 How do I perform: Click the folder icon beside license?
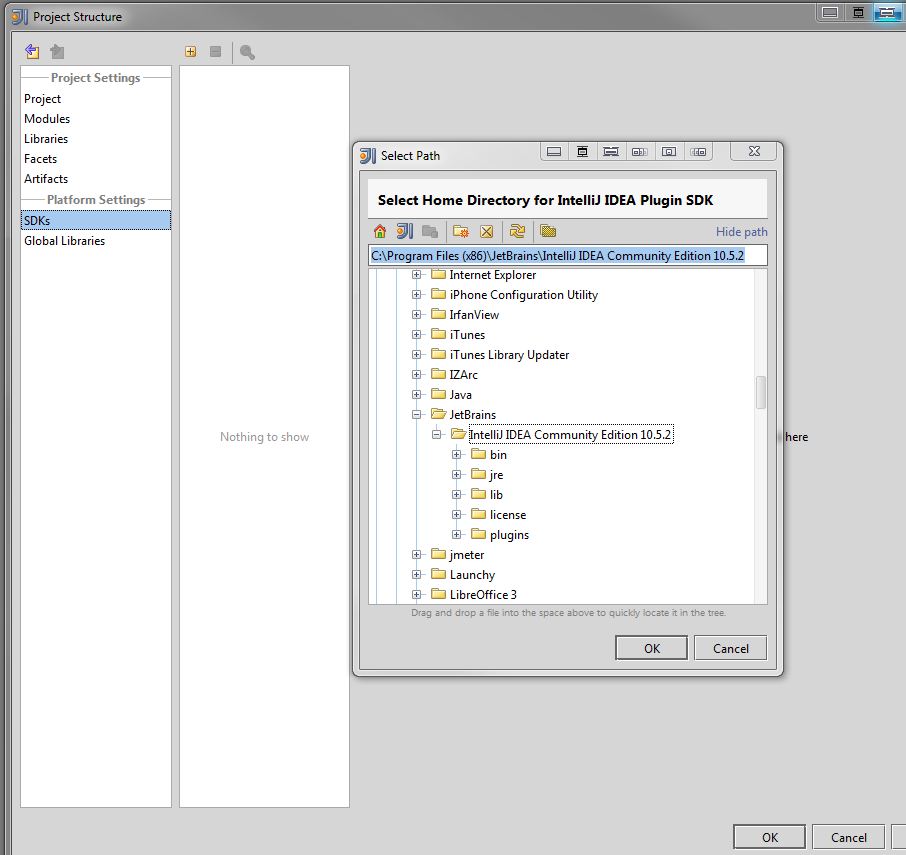[478, 514]
